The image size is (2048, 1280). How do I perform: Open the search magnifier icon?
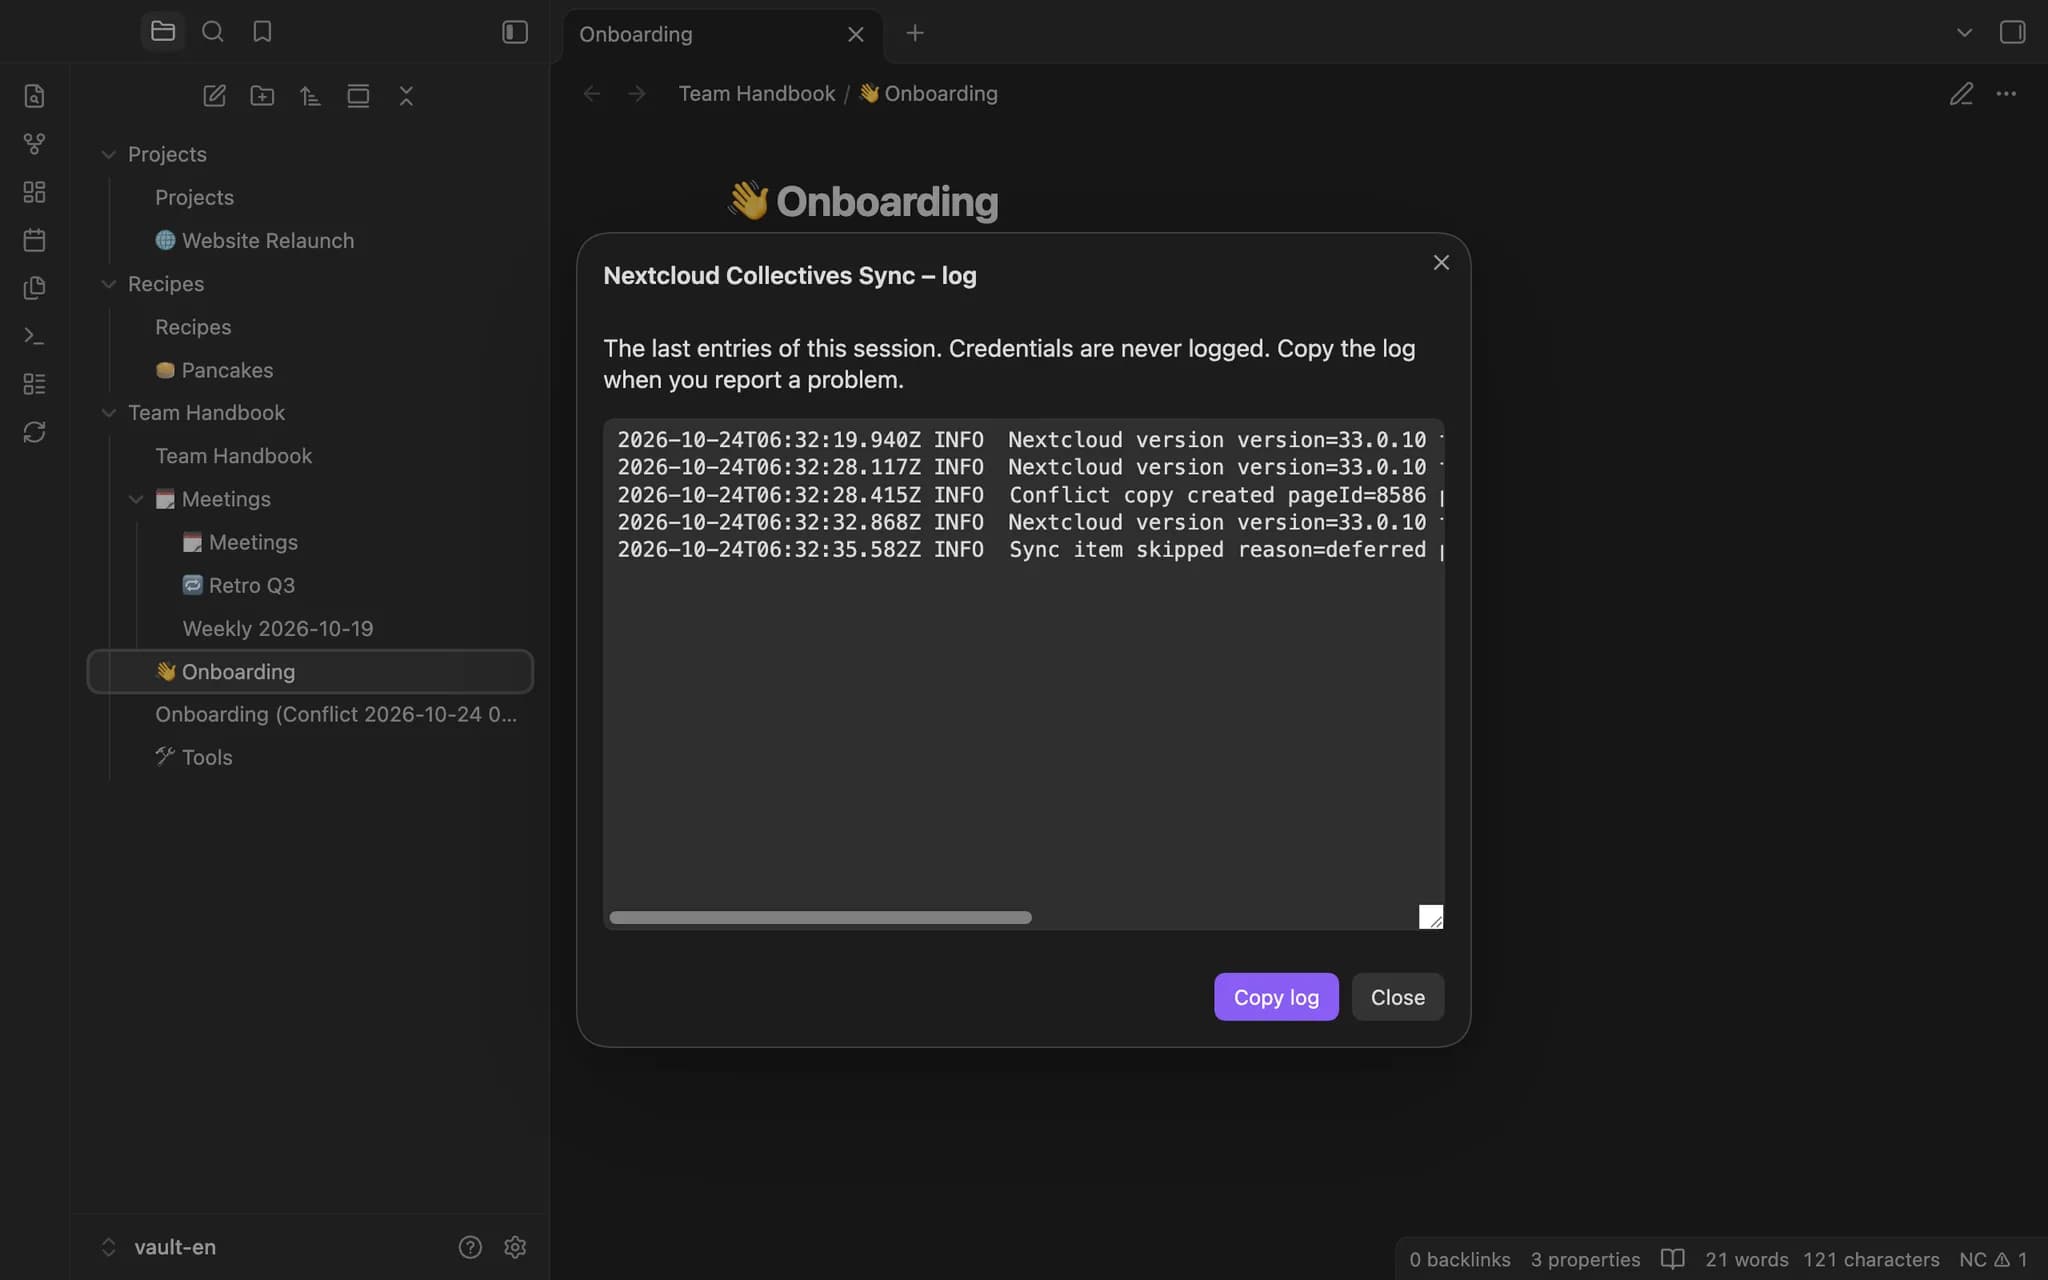click(x=212, y=32)
